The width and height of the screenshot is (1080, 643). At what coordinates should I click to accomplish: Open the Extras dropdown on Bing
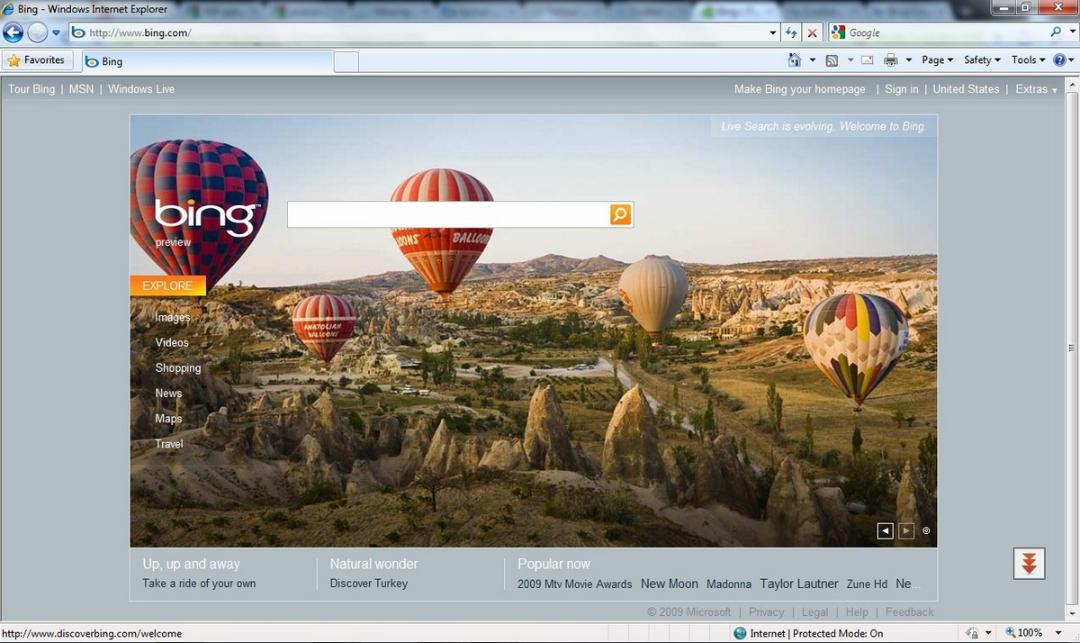[x=1036, y=89]
